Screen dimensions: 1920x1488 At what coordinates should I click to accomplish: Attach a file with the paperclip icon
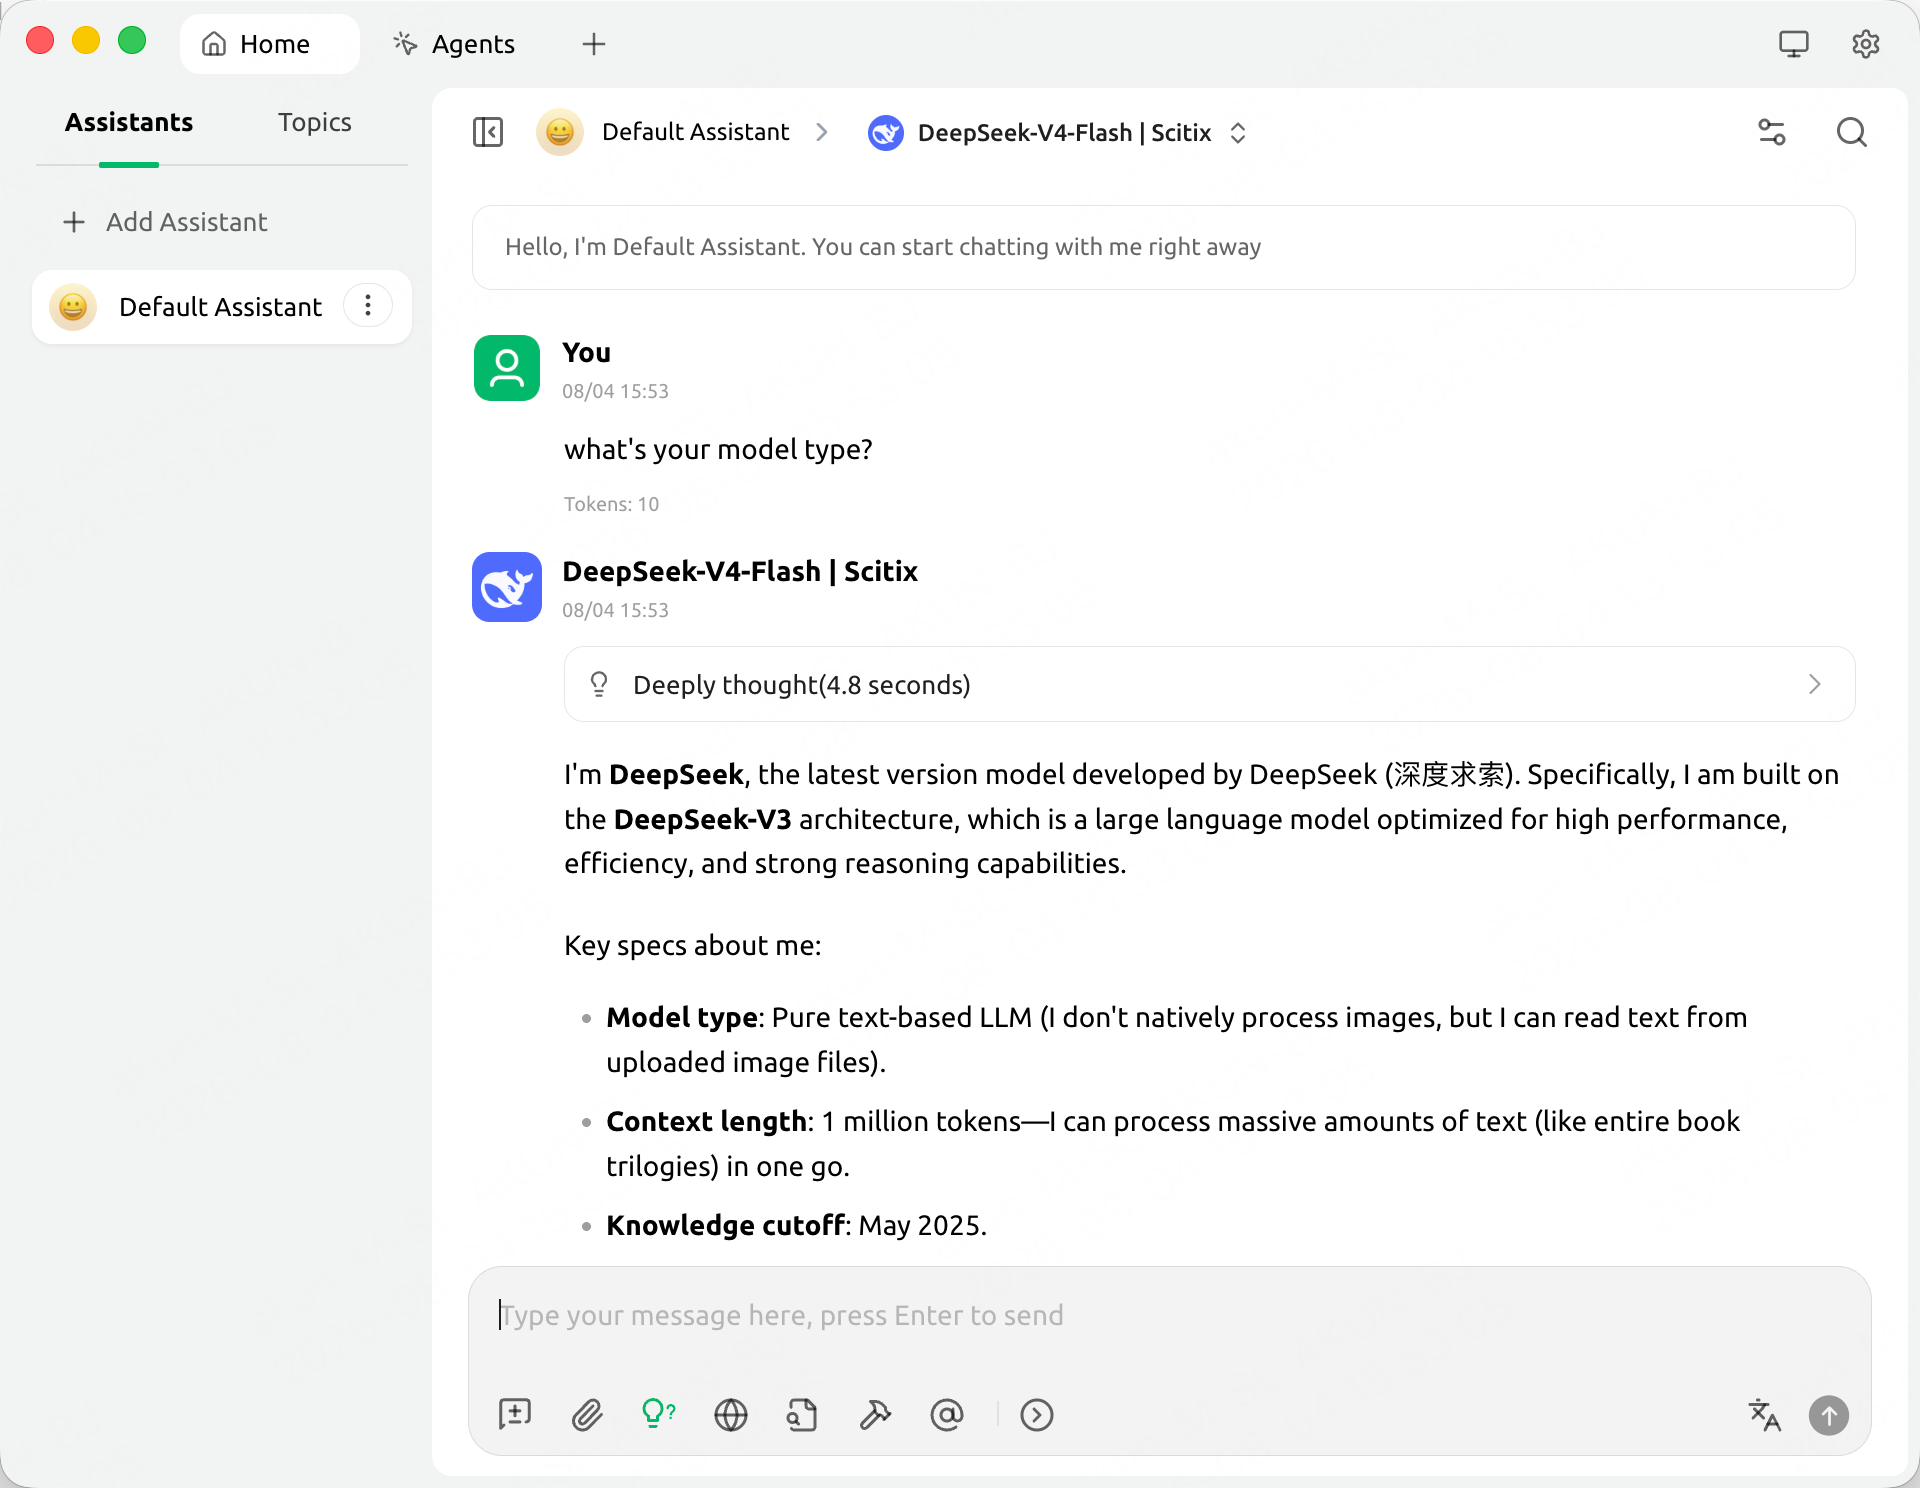tap(587, 1415)
